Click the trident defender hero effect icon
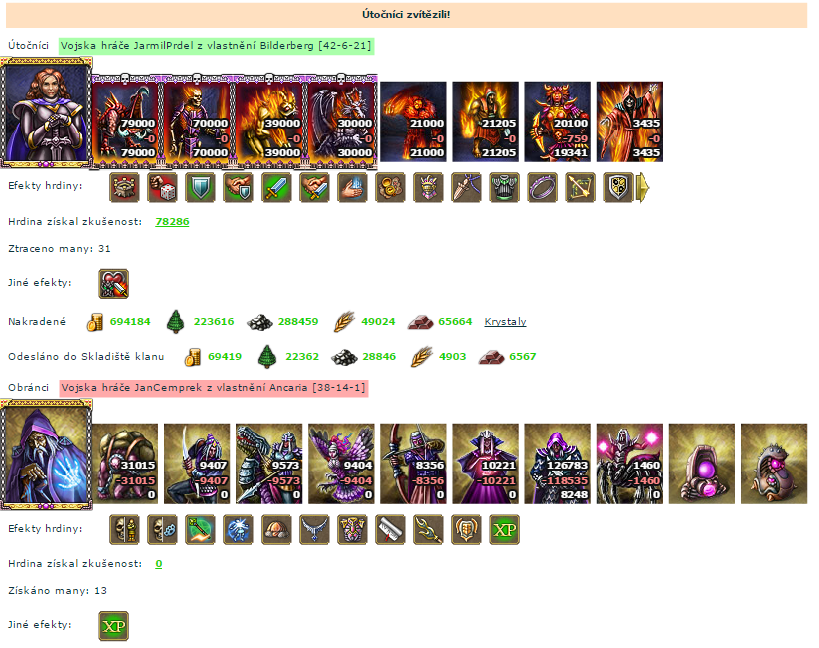Screen dimensions: 819x648 (428, 529)
